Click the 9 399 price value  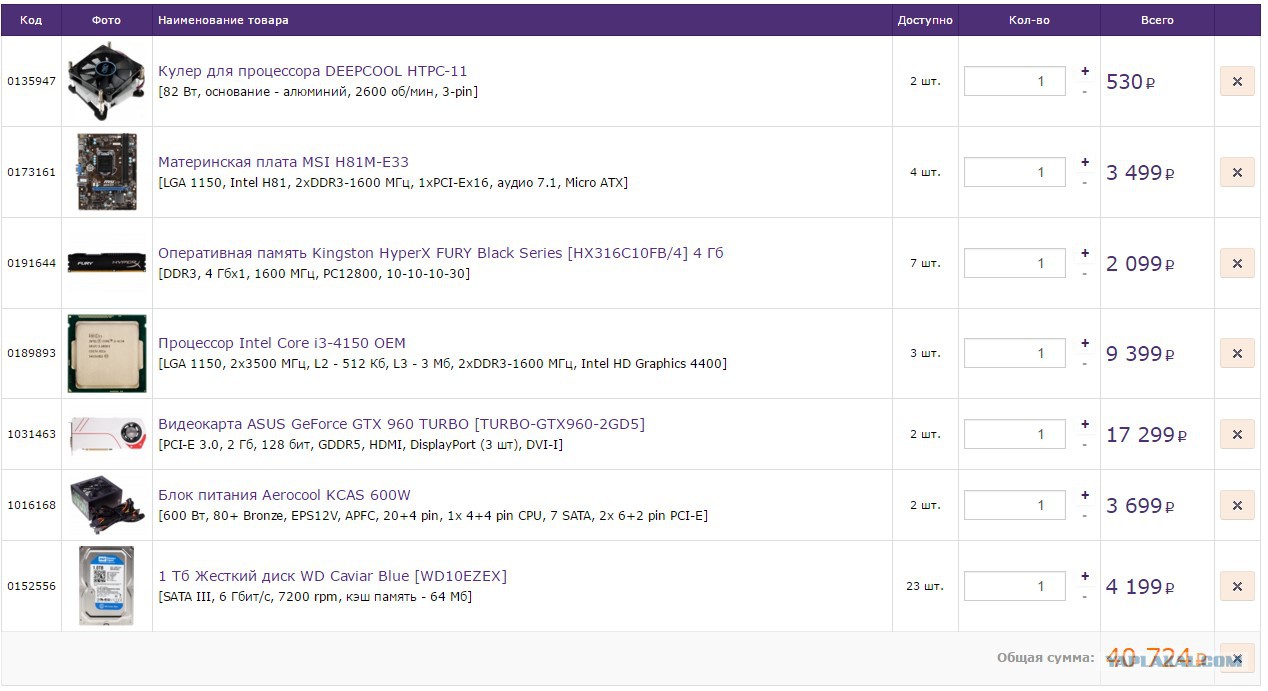coord(1140,353)
